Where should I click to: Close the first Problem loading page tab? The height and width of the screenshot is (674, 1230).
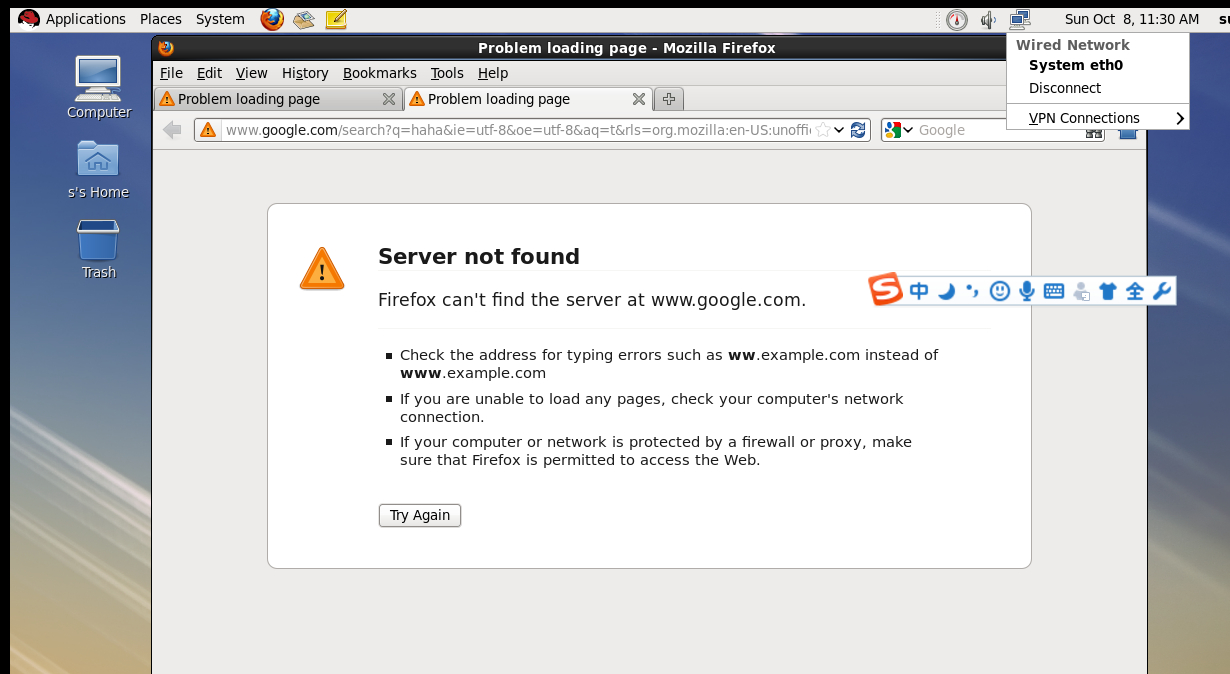pyautogui.click(x=389, y=99)
